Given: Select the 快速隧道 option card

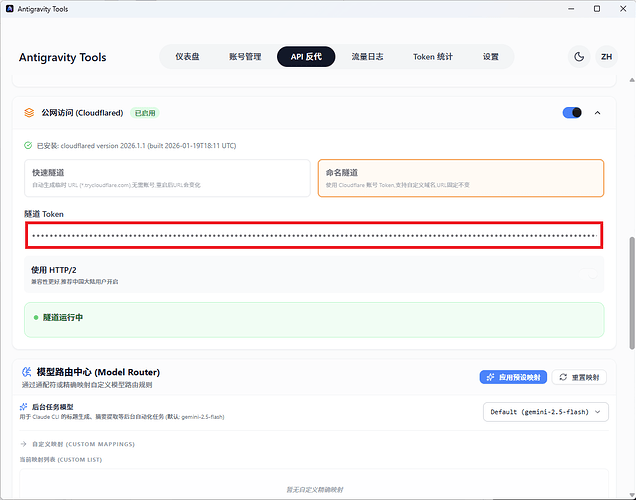Looking at the screenshot, I should (167, 178).
